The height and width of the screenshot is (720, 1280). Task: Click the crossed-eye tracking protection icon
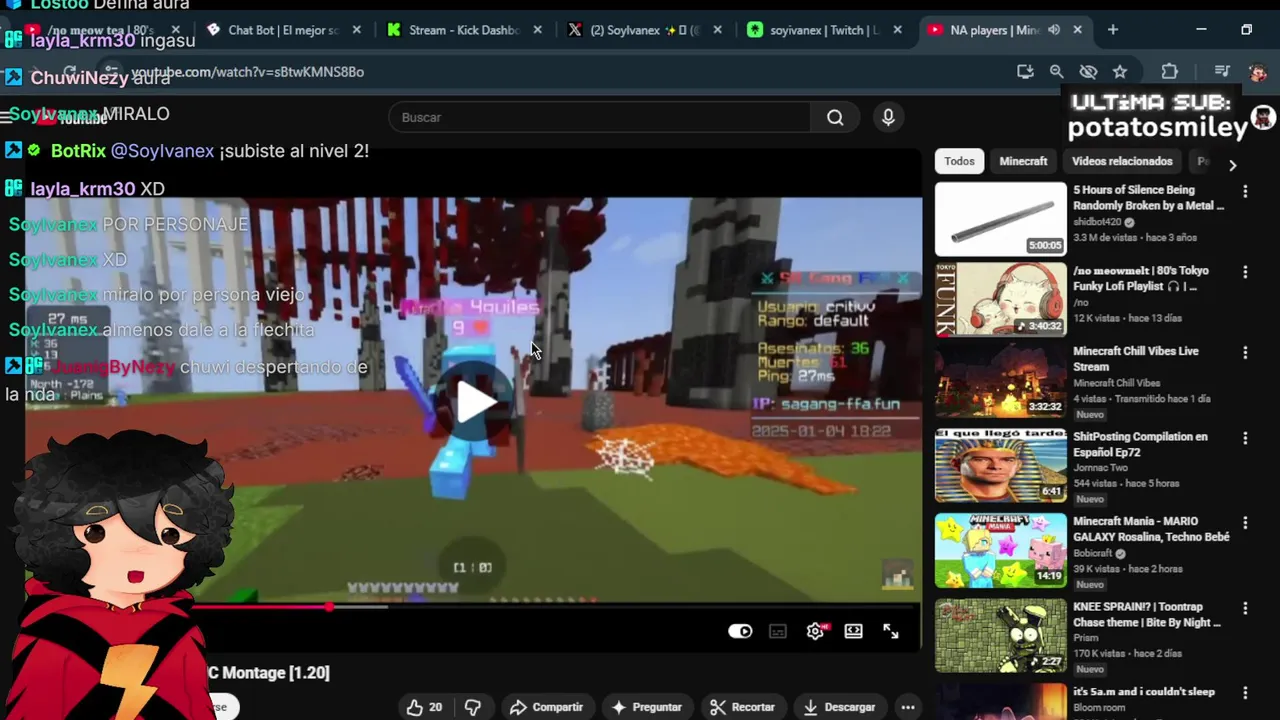1088,72
